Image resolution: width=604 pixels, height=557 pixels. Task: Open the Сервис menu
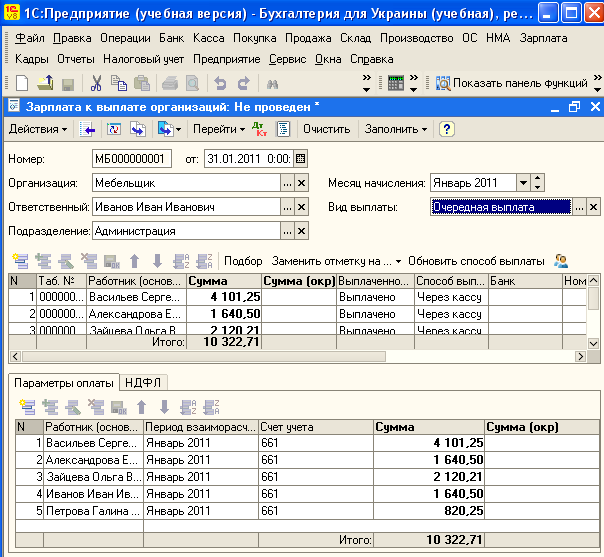pyautogui.click(x=287, y=59)
